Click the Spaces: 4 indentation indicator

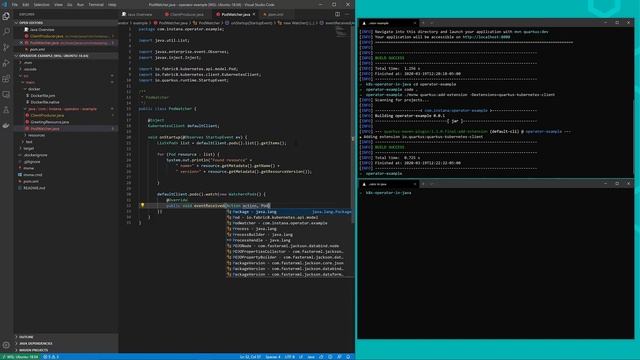click(x=273, y=357)
